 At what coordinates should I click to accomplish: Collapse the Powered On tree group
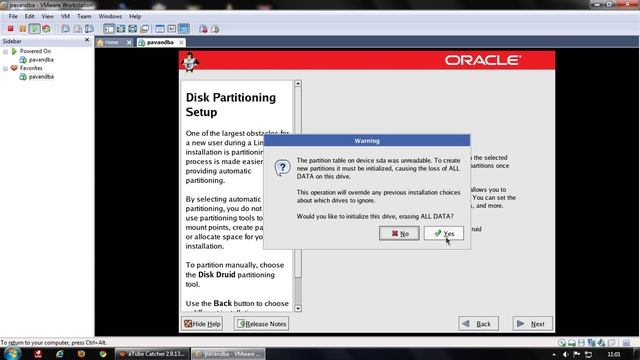click(x=5, y=51)
